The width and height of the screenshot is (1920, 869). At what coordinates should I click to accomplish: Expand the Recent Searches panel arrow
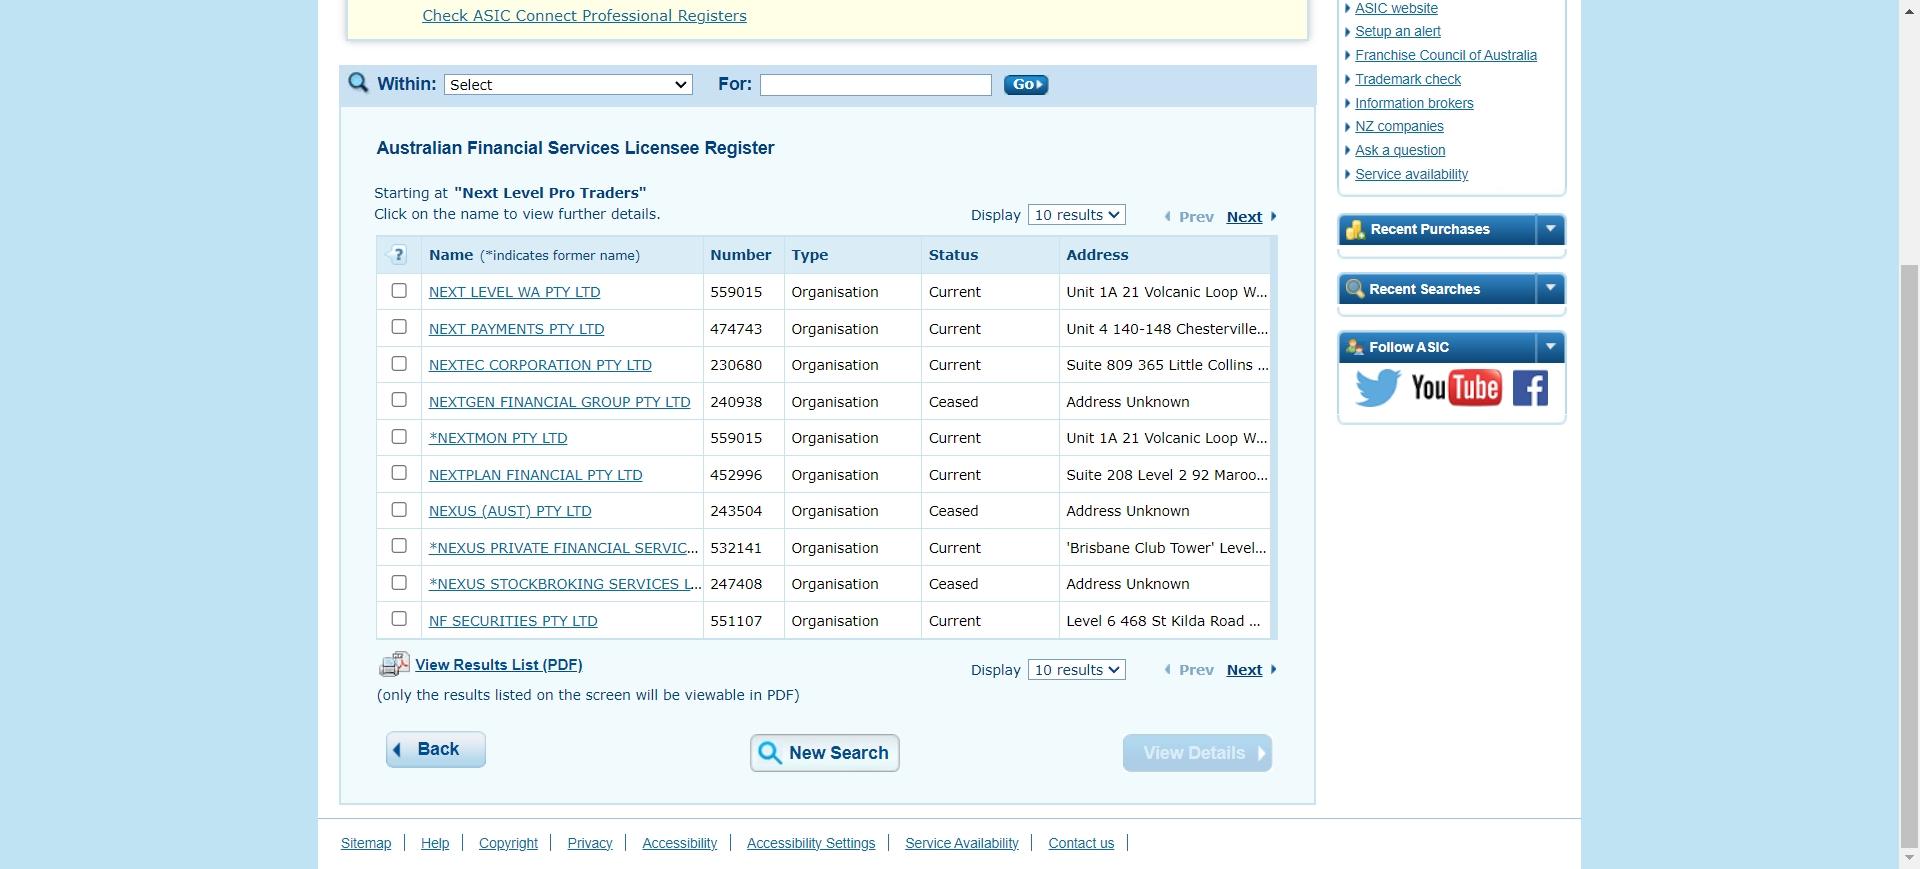click(x=1550, y=289)
